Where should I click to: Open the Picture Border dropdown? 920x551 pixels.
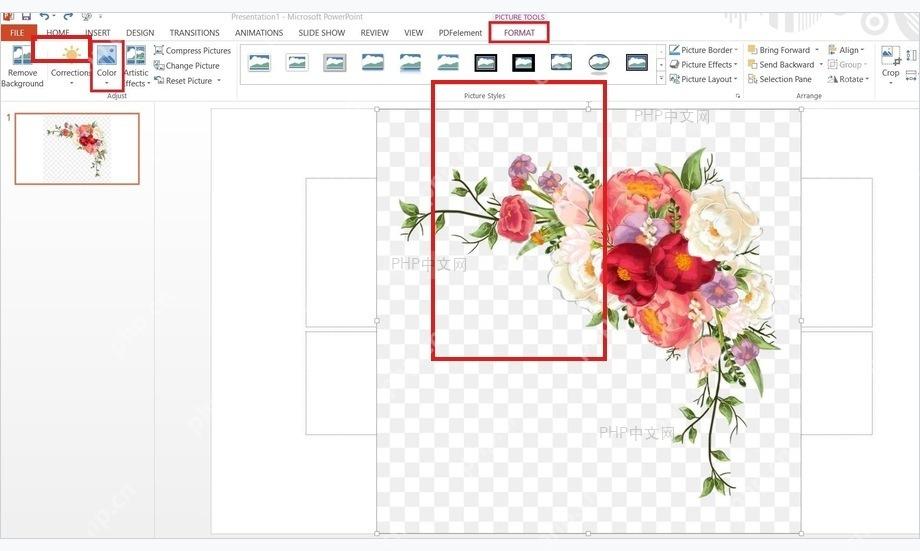tap(703, 50)
